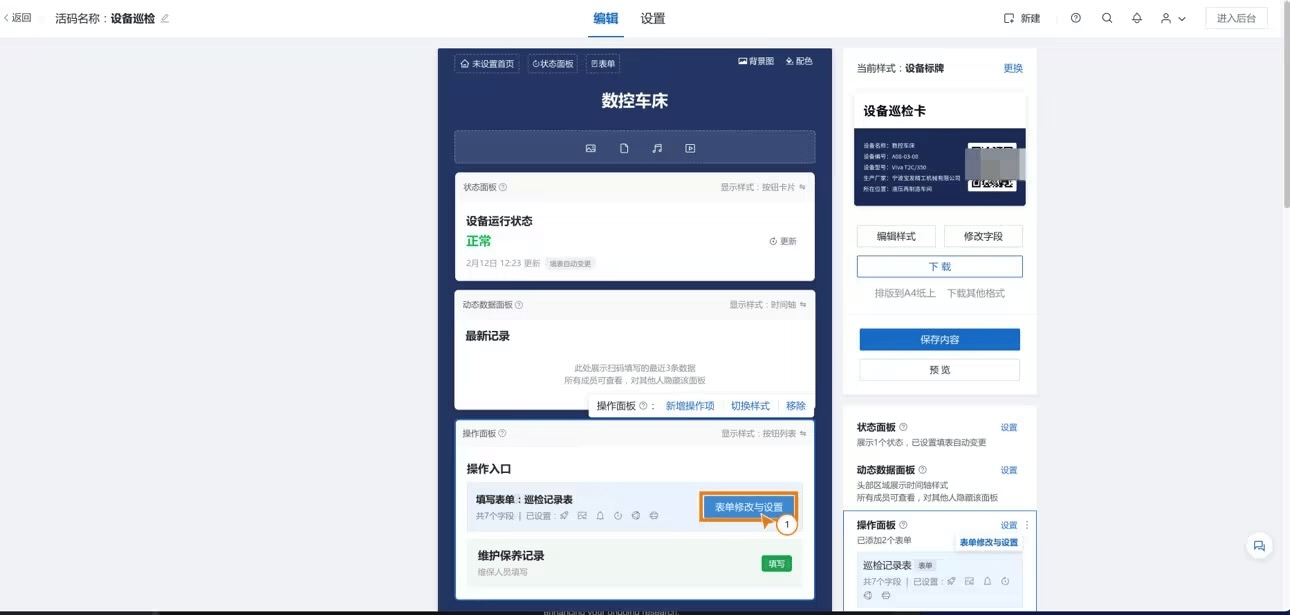The width and height of the screenshot is (1290, 615).
Task: Click 表单修改与设置 tooltip in sidebar
Action: pyautogui.click(x=989, y=542)
